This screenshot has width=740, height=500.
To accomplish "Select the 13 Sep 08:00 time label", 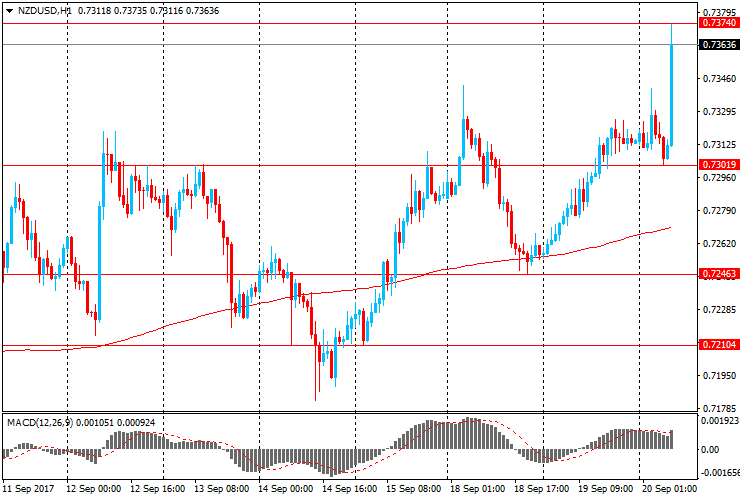I will point(221,488).
